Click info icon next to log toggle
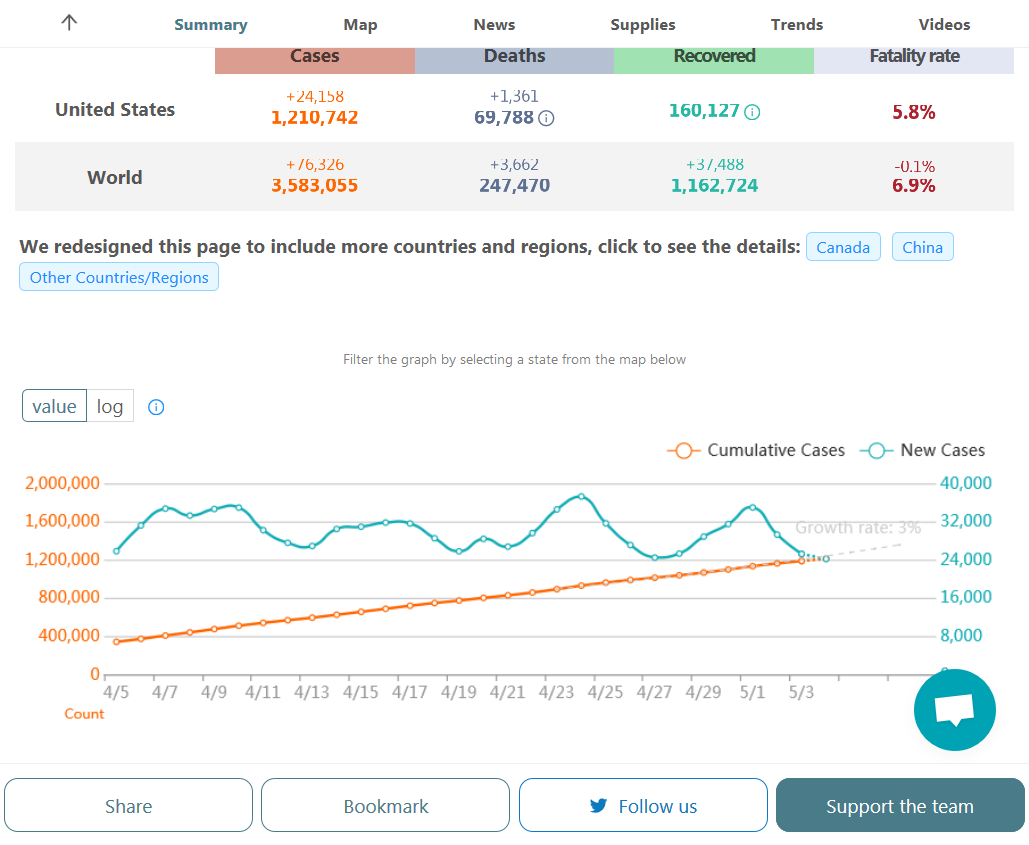 pyautogui.click(x=156, y=407)
